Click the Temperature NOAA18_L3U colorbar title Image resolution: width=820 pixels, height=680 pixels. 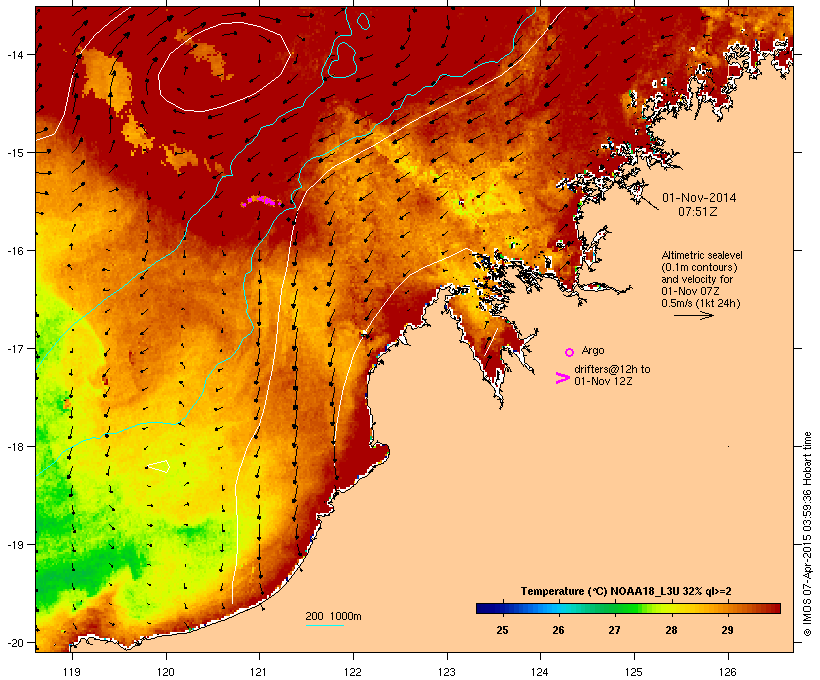[626, 591]
